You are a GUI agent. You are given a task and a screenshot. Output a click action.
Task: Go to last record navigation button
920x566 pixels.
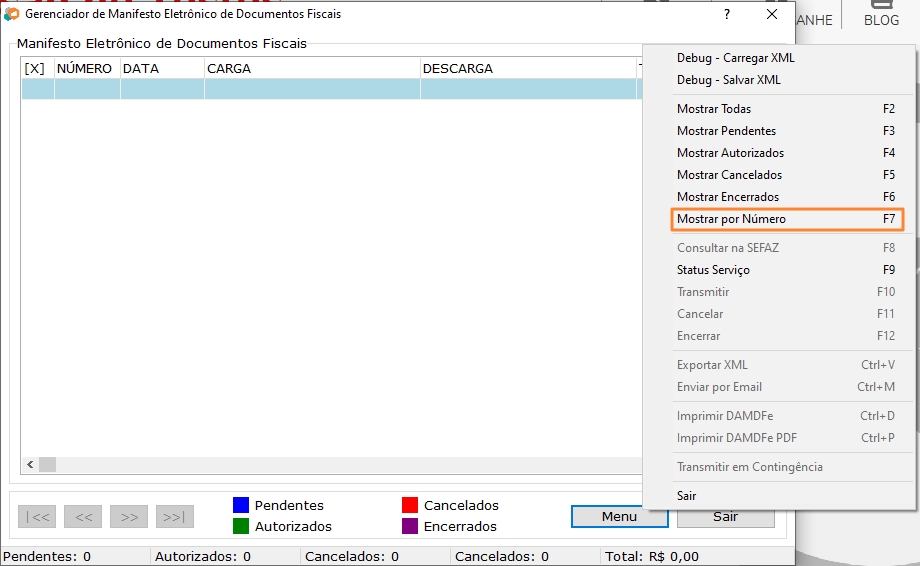coord(175,517)
